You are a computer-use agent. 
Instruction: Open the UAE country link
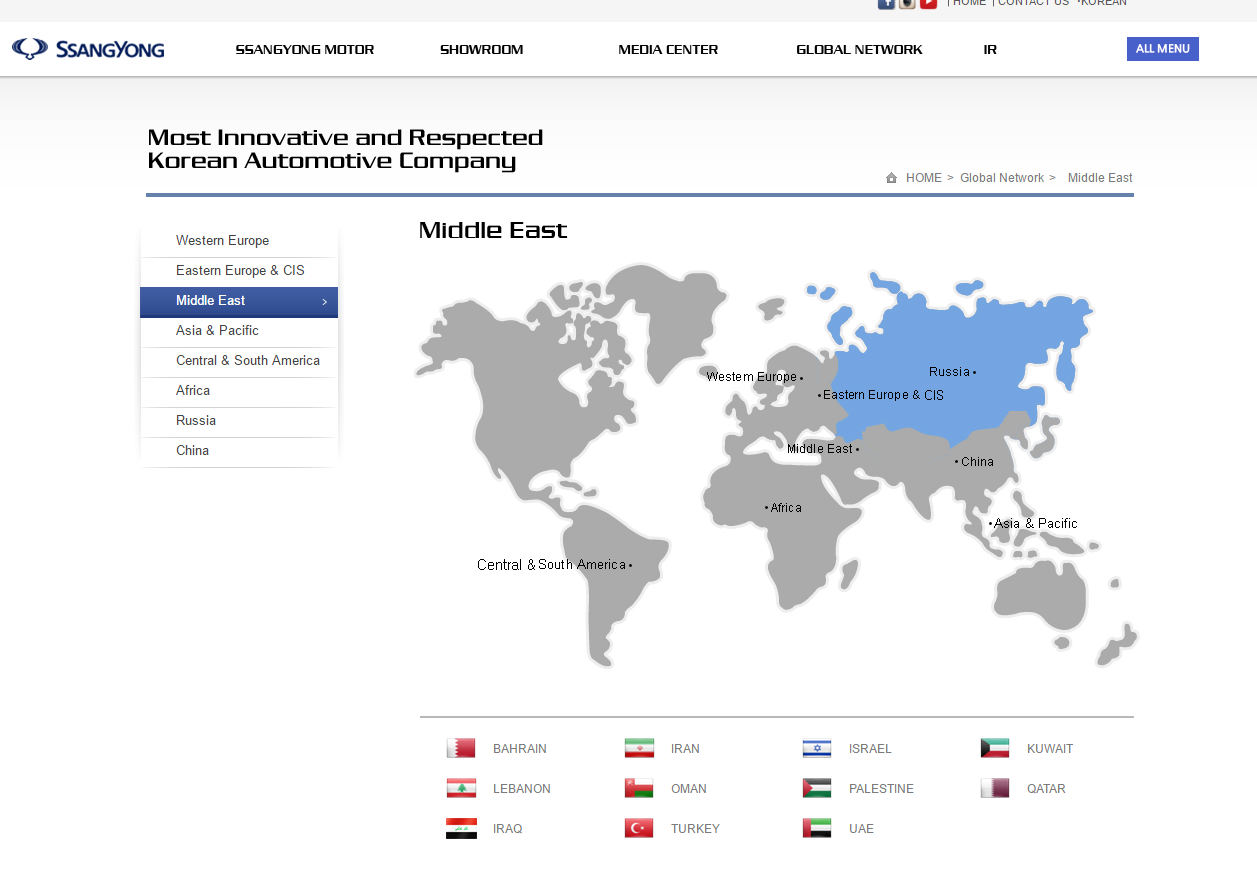click(861, 829)
